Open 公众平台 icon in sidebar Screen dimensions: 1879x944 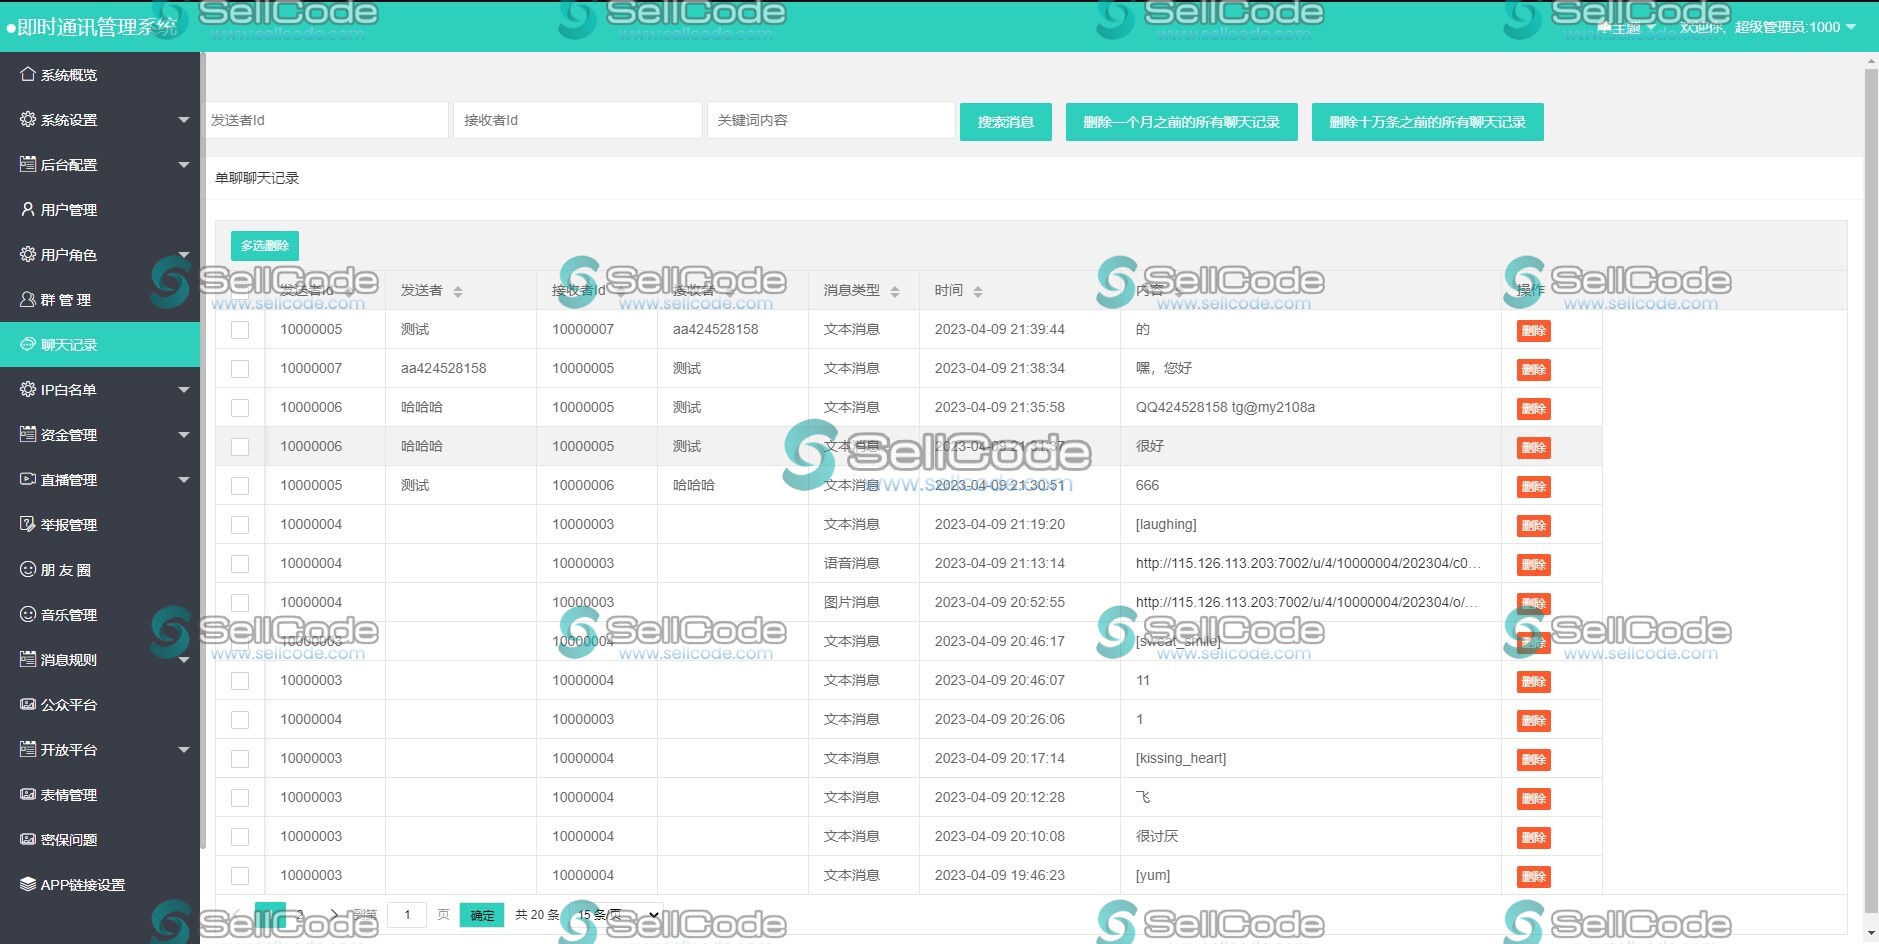tap(28, 704)
